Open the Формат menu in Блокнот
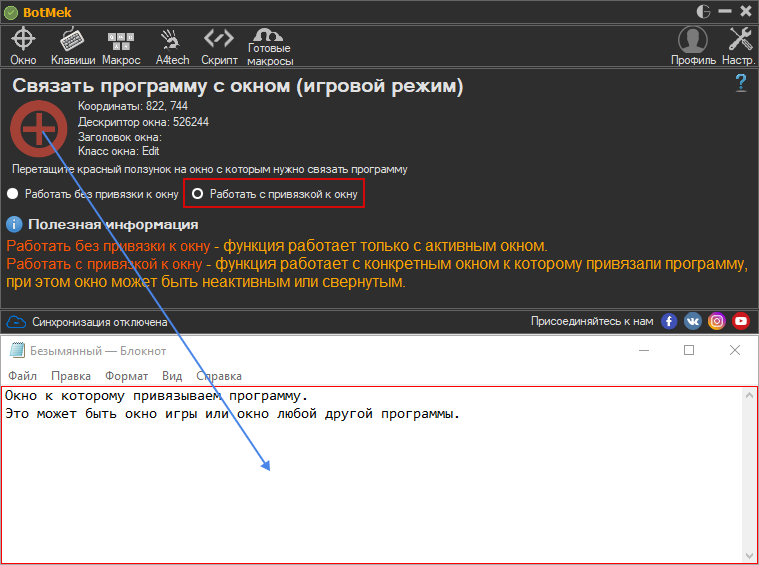Viewport: 759px width, 565px height. click(127, 376)
